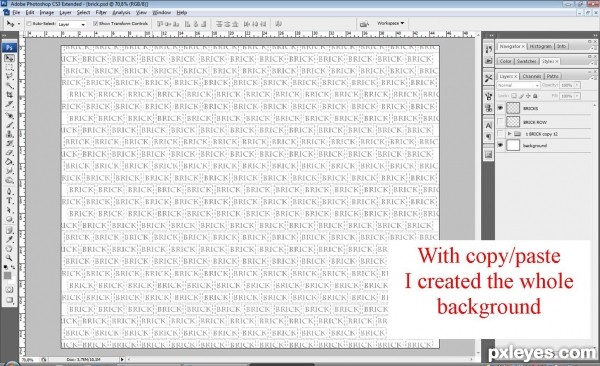
Task: Switch default foreground and background colors
Action: pyautogui.click(x=13, y=267)
